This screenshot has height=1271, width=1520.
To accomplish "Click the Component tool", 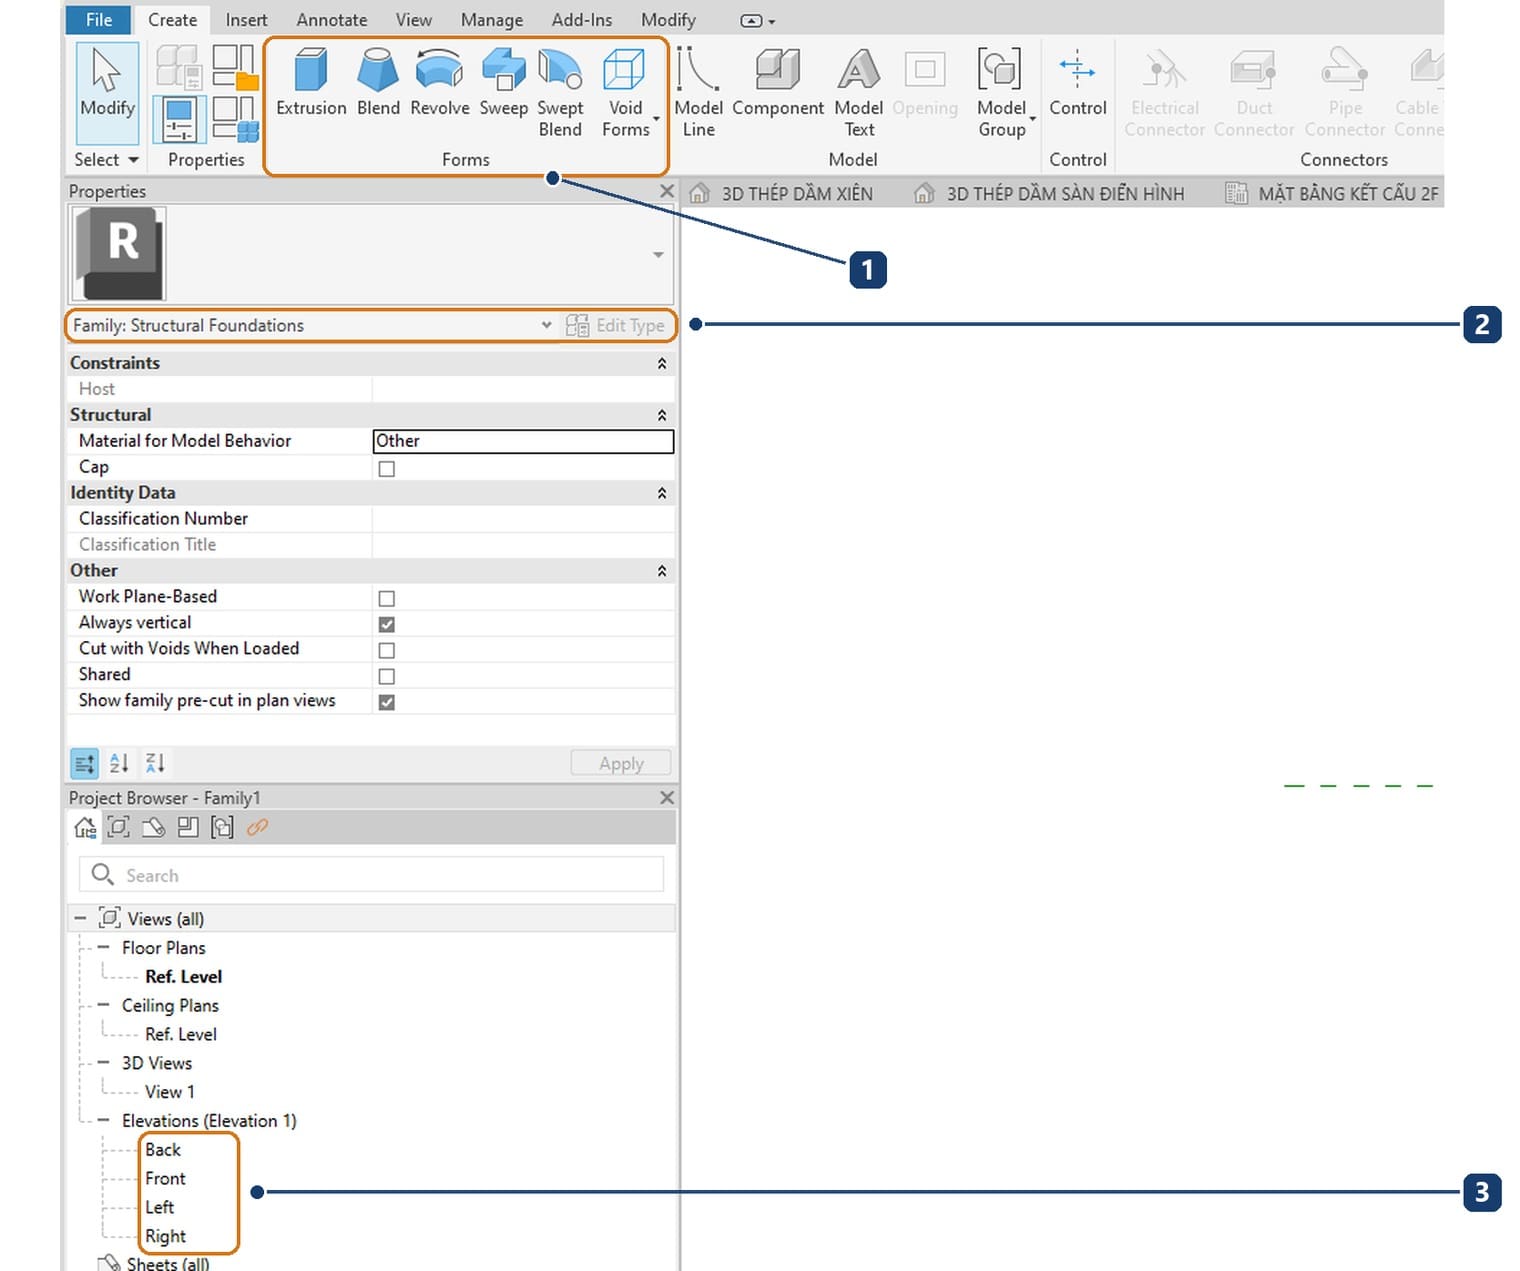I will tap(777, 84).
